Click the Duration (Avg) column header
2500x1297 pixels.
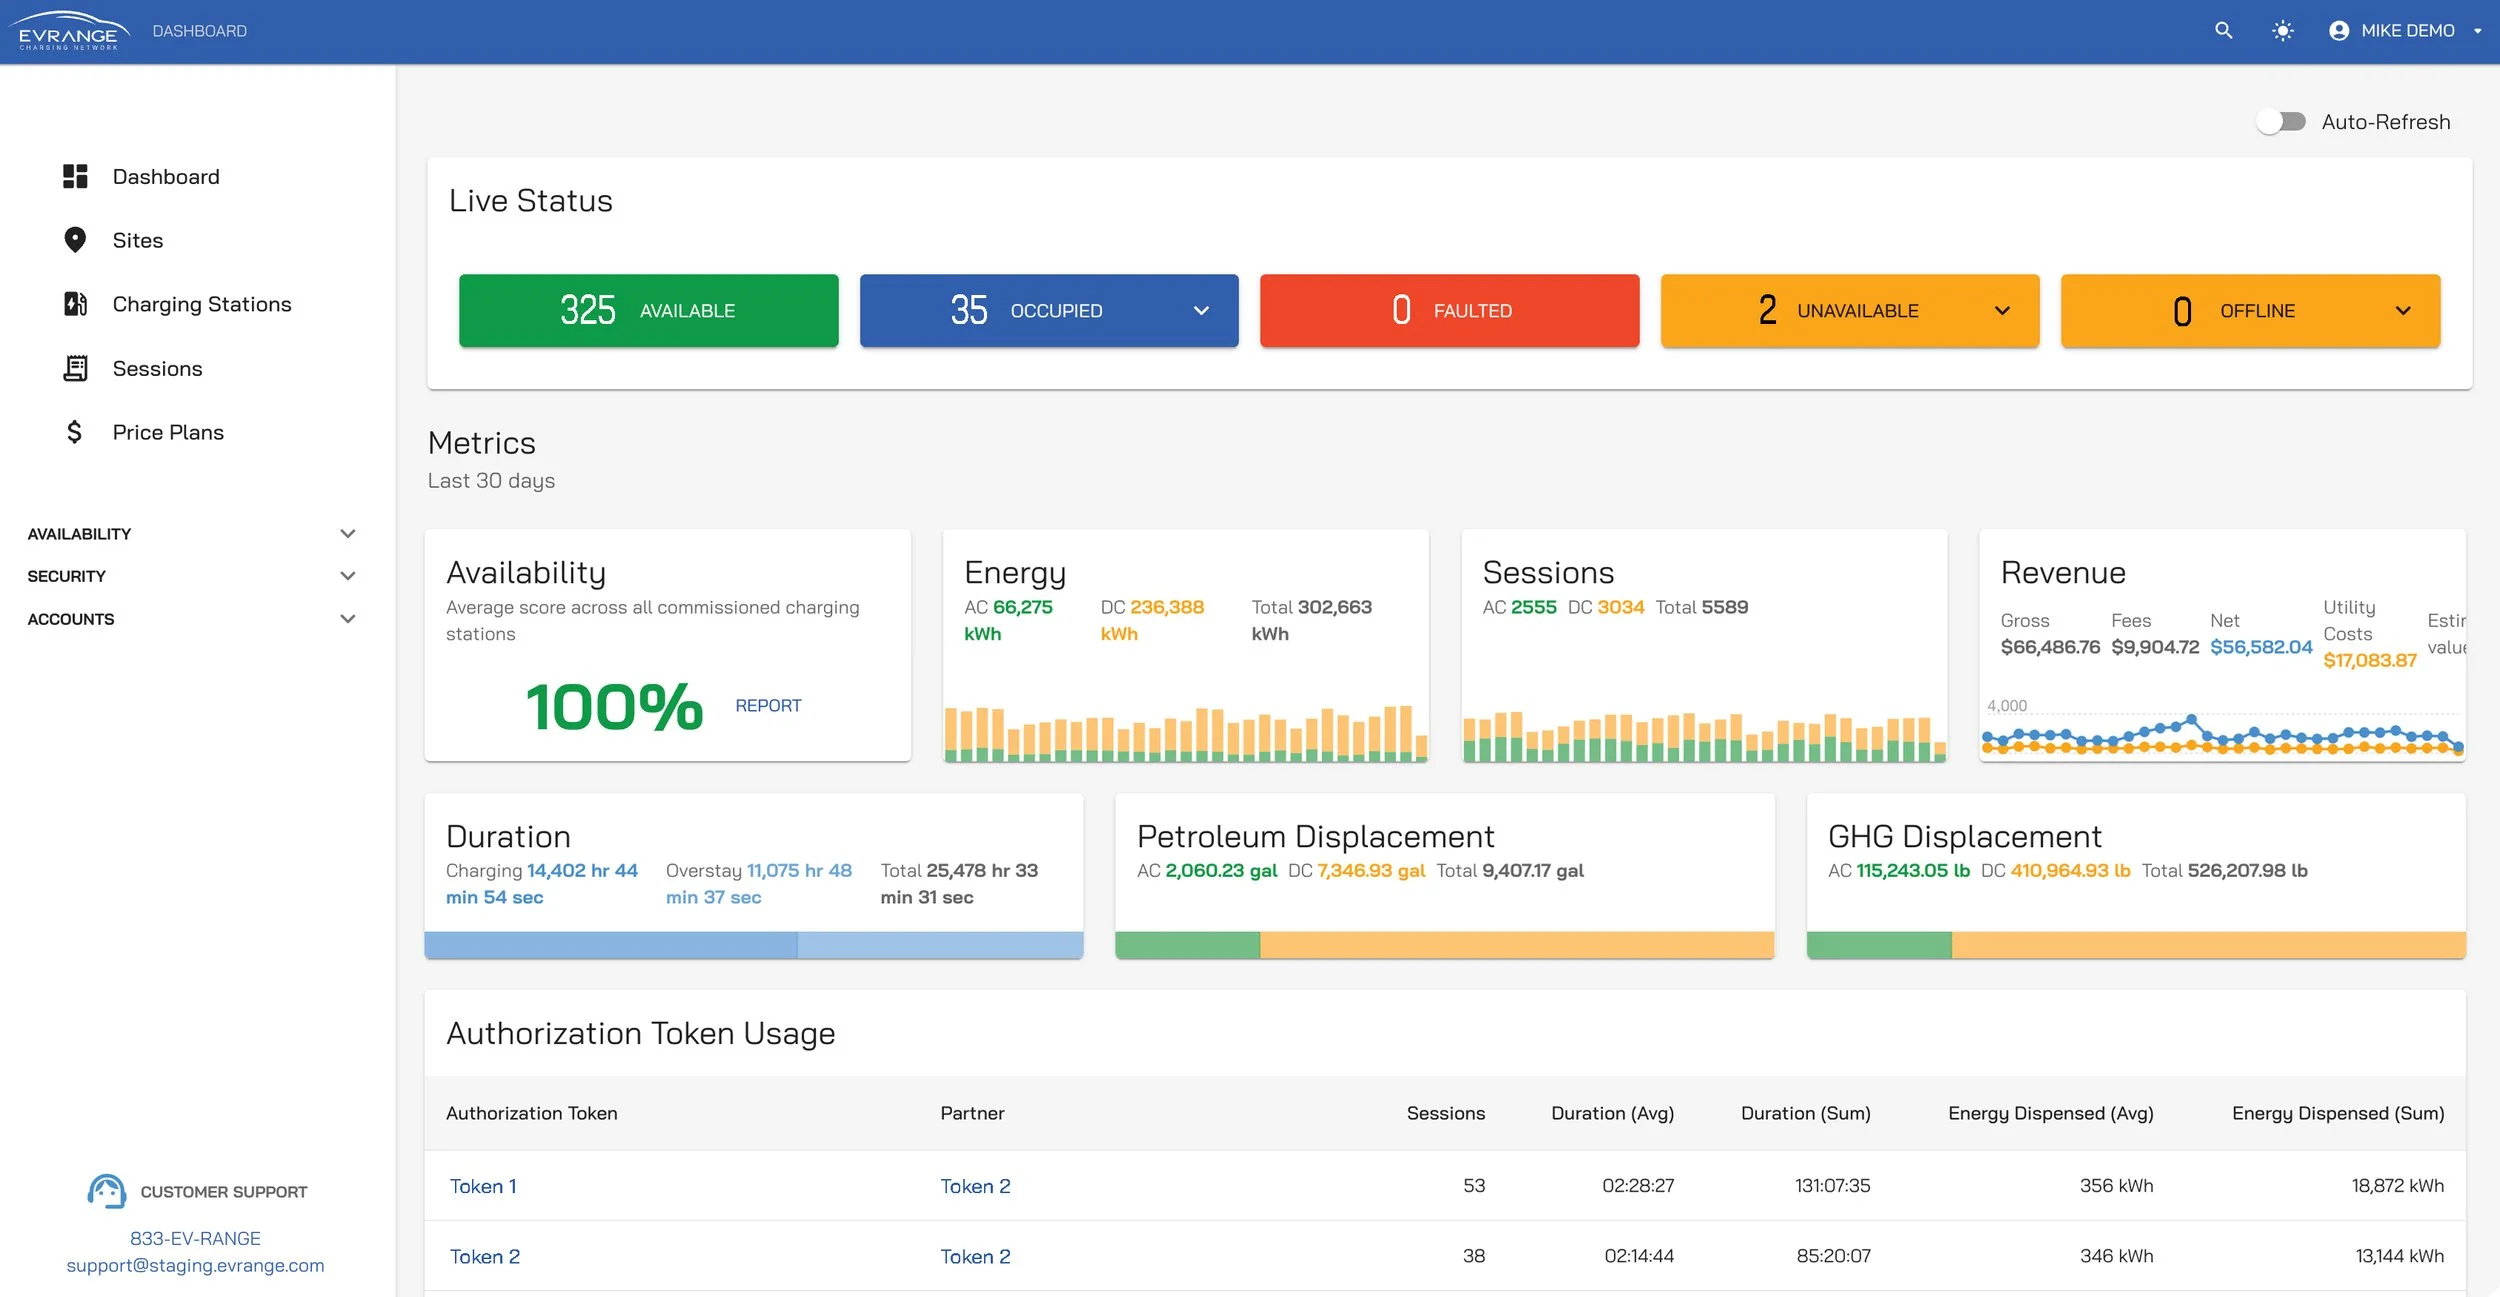click(1612, 1113)
